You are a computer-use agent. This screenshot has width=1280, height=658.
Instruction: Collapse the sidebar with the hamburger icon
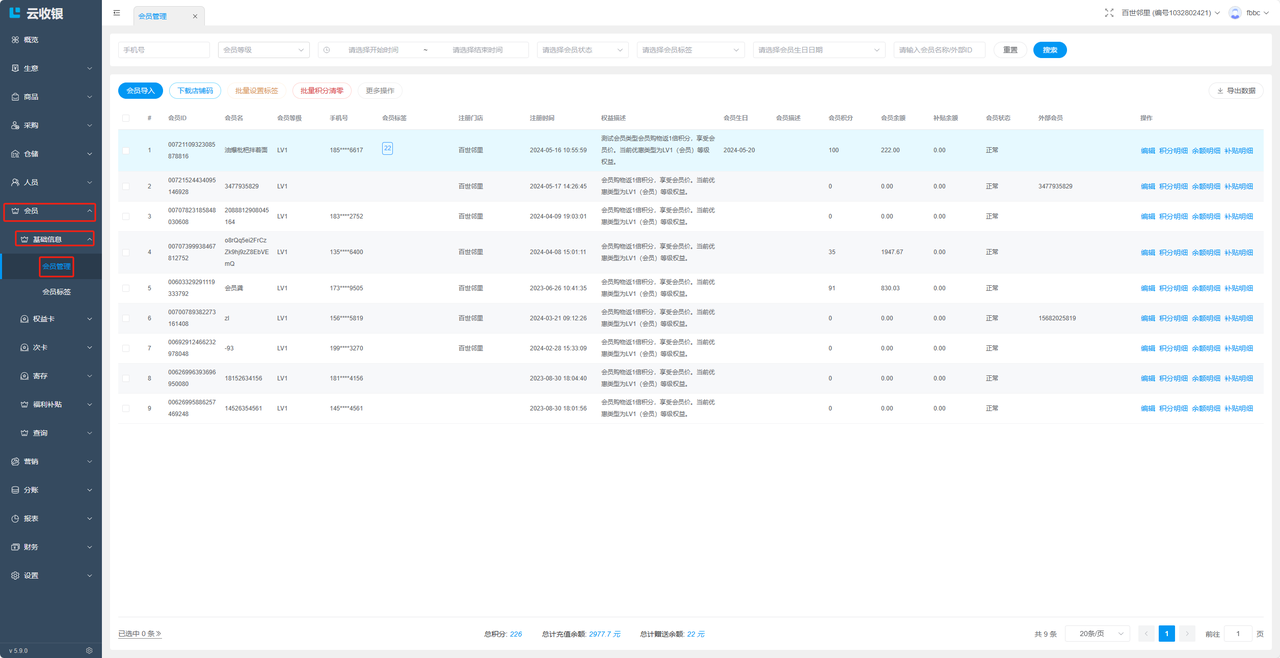click(x=117, y=13)
